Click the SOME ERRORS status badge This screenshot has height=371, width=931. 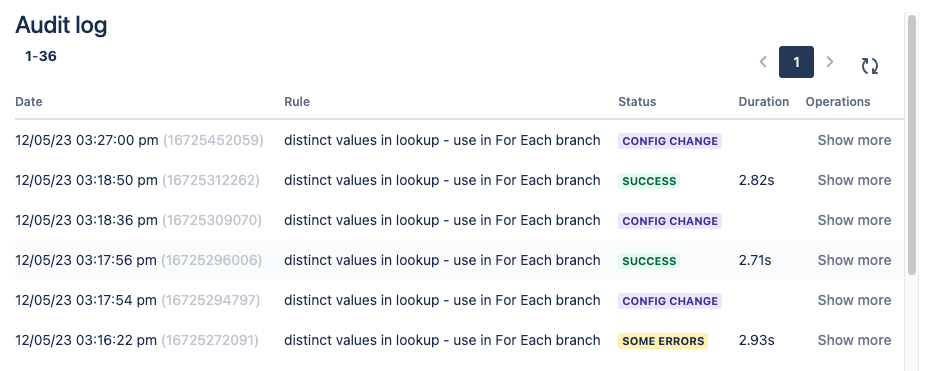pyautogui.click(x=663, y=341)
